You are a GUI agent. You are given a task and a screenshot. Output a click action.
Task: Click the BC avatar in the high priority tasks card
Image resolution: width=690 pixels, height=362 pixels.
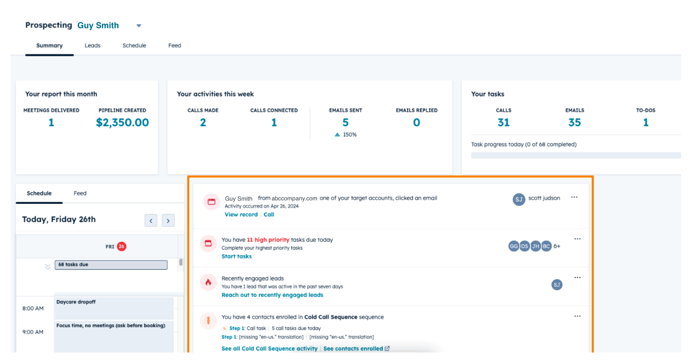pyautogui.click(x=546, y=246)
